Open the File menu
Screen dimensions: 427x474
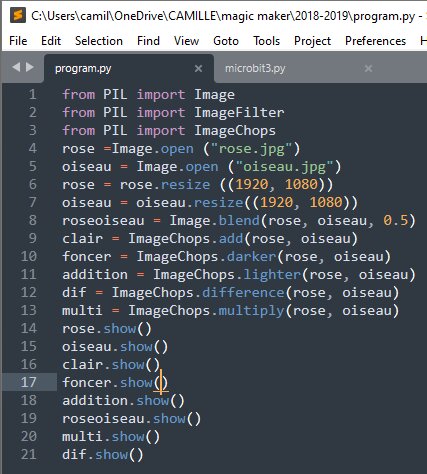18,41
